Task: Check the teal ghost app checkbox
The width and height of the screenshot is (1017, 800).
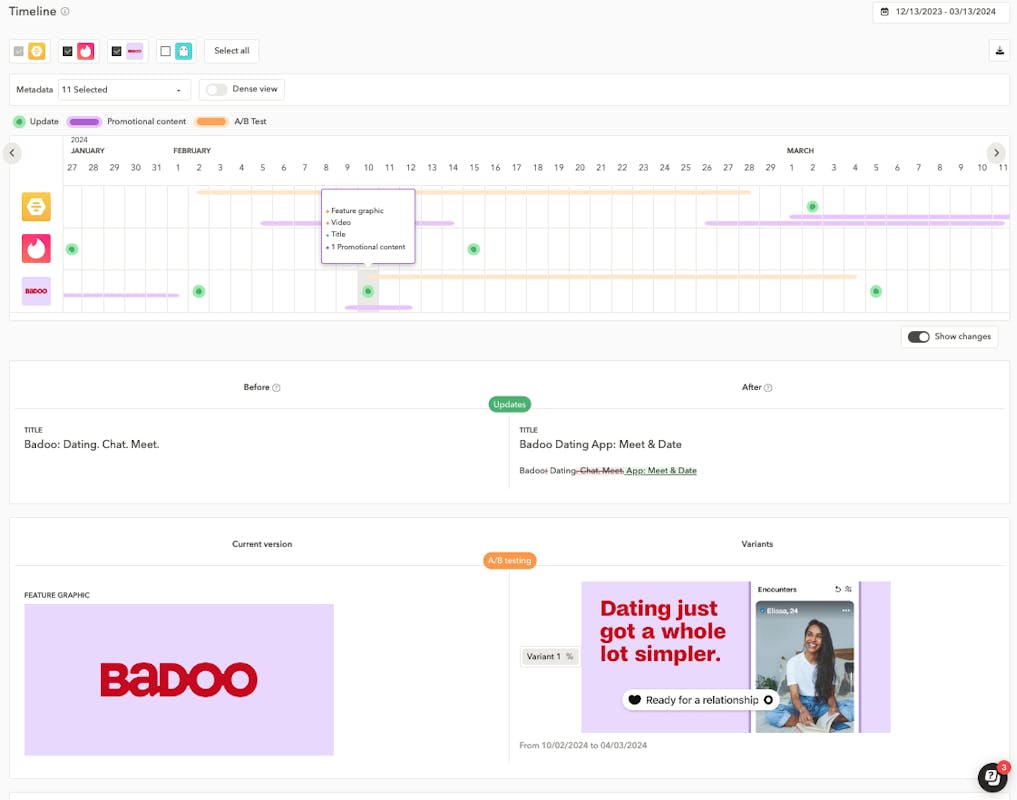Action: [x=165, y=51]
